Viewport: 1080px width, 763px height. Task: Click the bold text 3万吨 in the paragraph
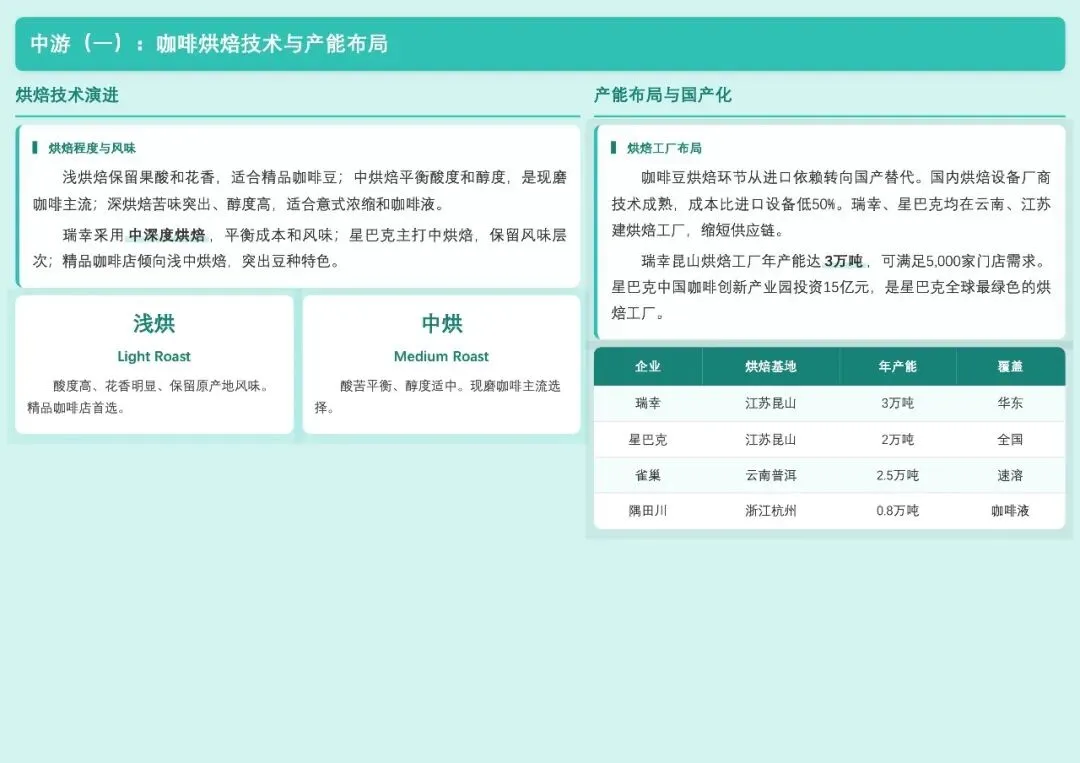coord(843,261)
